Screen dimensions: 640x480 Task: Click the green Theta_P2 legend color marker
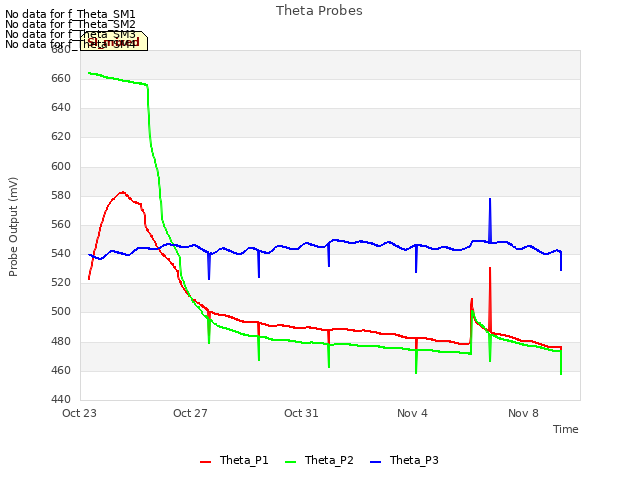click(x=290, y=462)
